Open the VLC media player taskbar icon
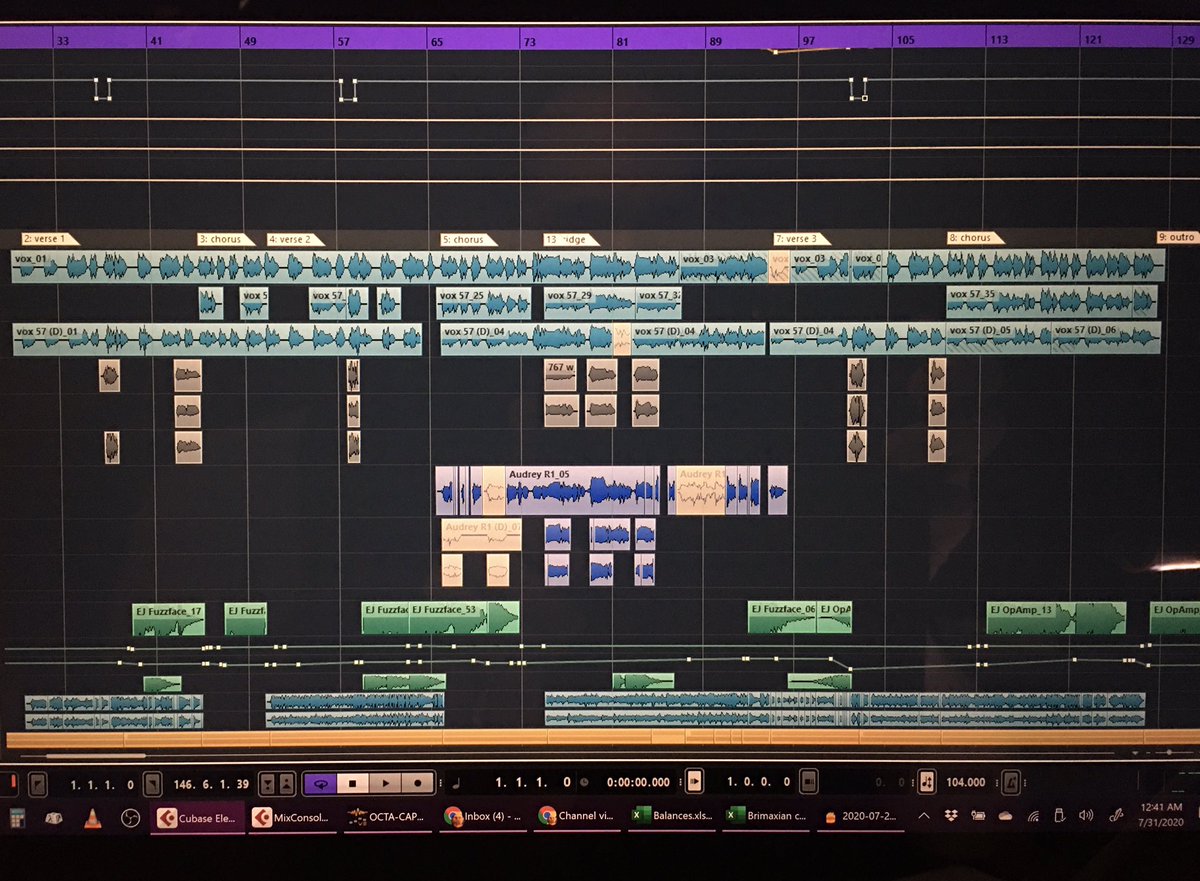 pos(91,819)
